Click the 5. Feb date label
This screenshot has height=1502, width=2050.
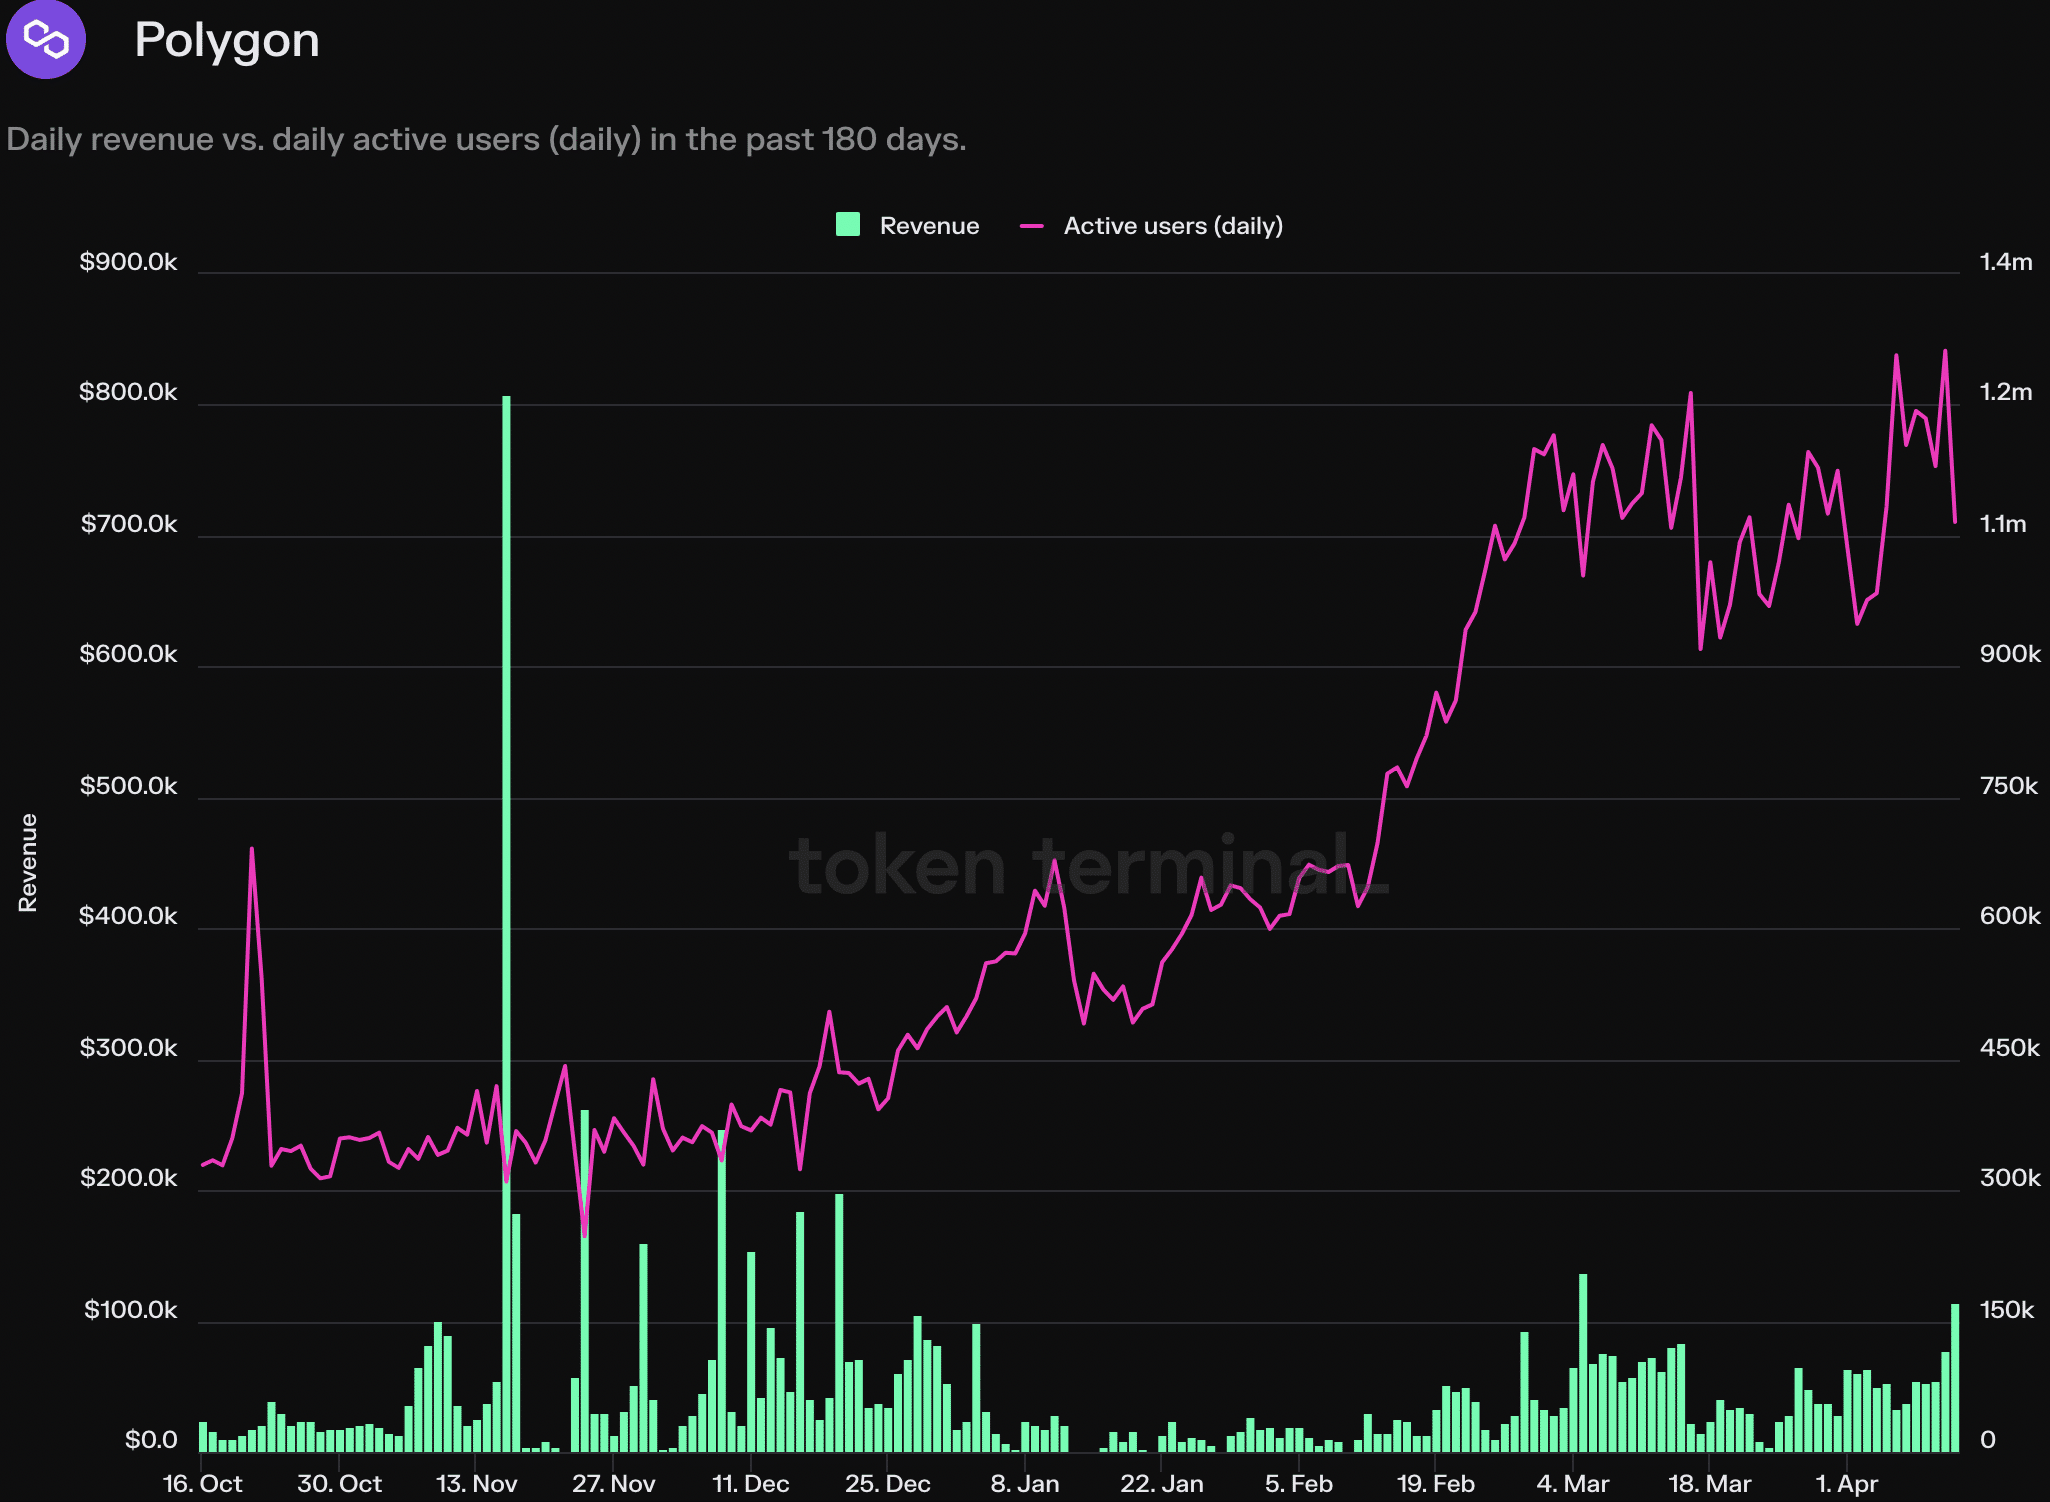pos(1299,1484)
